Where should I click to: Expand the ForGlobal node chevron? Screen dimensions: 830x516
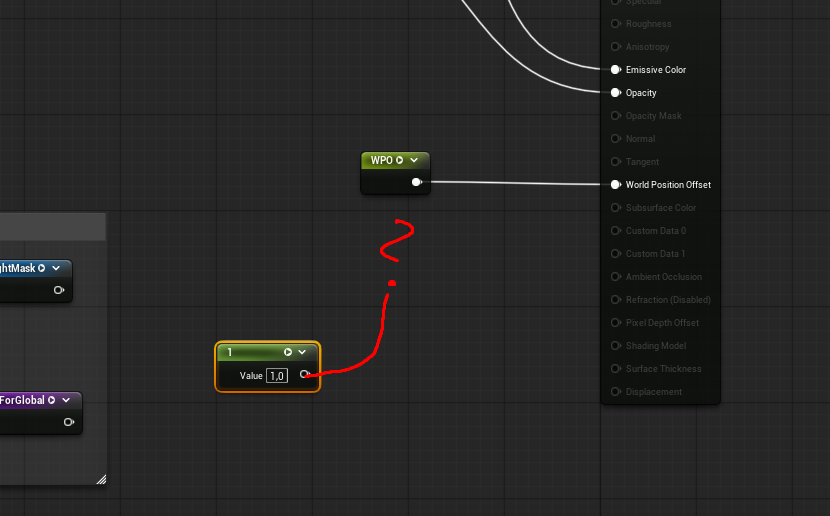66,400
